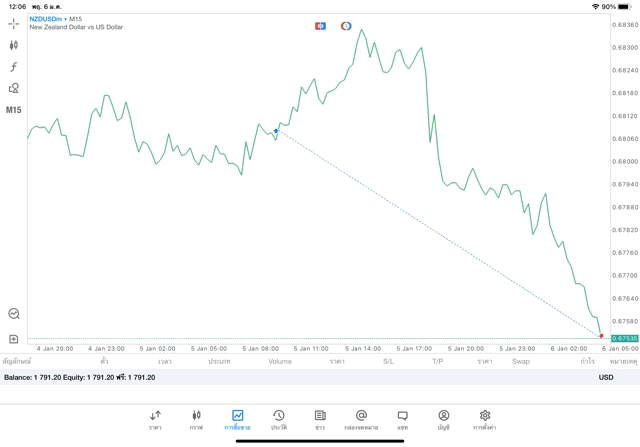The width and height of the screenshot is (640, 447).
Task: Switch to the ราคา (Quotes) tab
Action: (155, 420)
